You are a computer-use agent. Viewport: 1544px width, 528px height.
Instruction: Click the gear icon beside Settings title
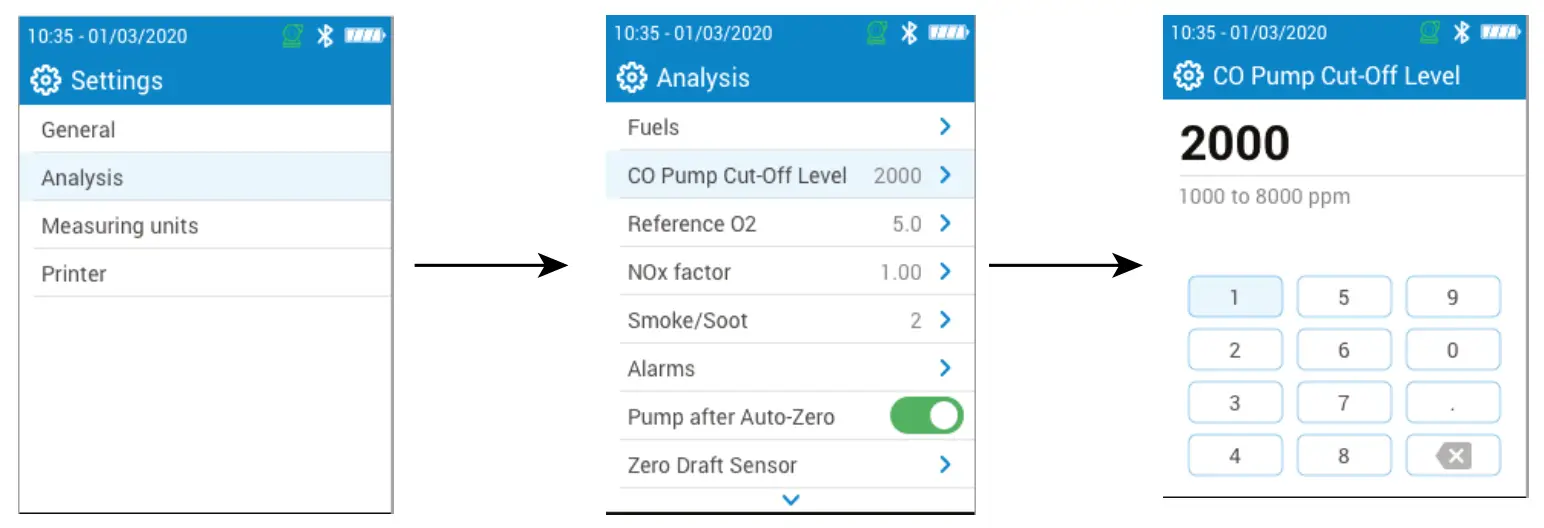click(x=46, y=81)
